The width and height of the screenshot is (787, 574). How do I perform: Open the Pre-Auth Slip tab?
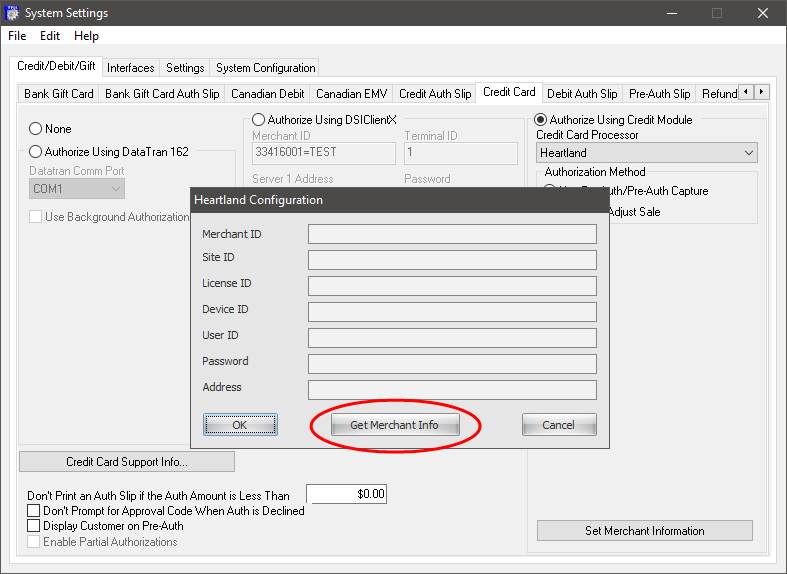(x=660, y=94)
